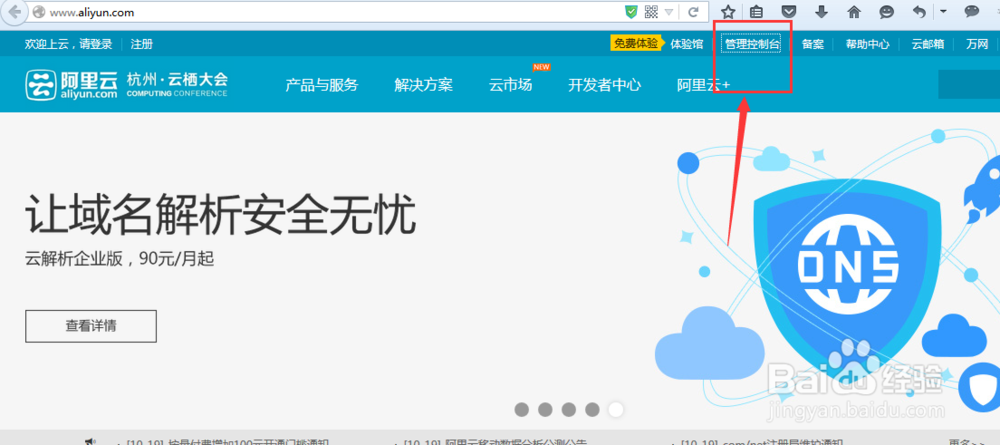1000x445 pixels.
Task: Go to browser home page icon
Action: coord(854,11)
